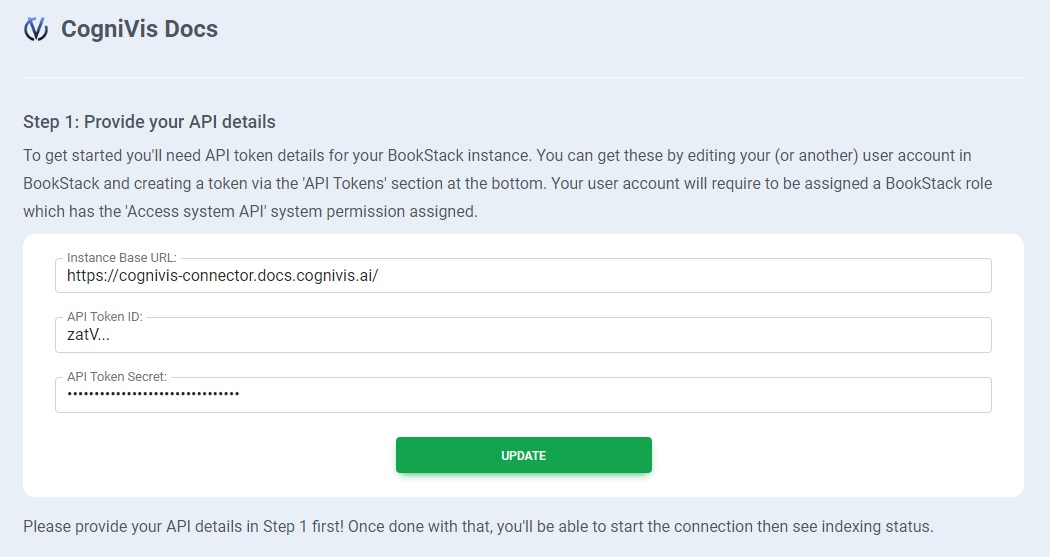This screenshot has width=1050, height=557.
Task: Click the "API Token ID:" label
Action: pos(105,317)
